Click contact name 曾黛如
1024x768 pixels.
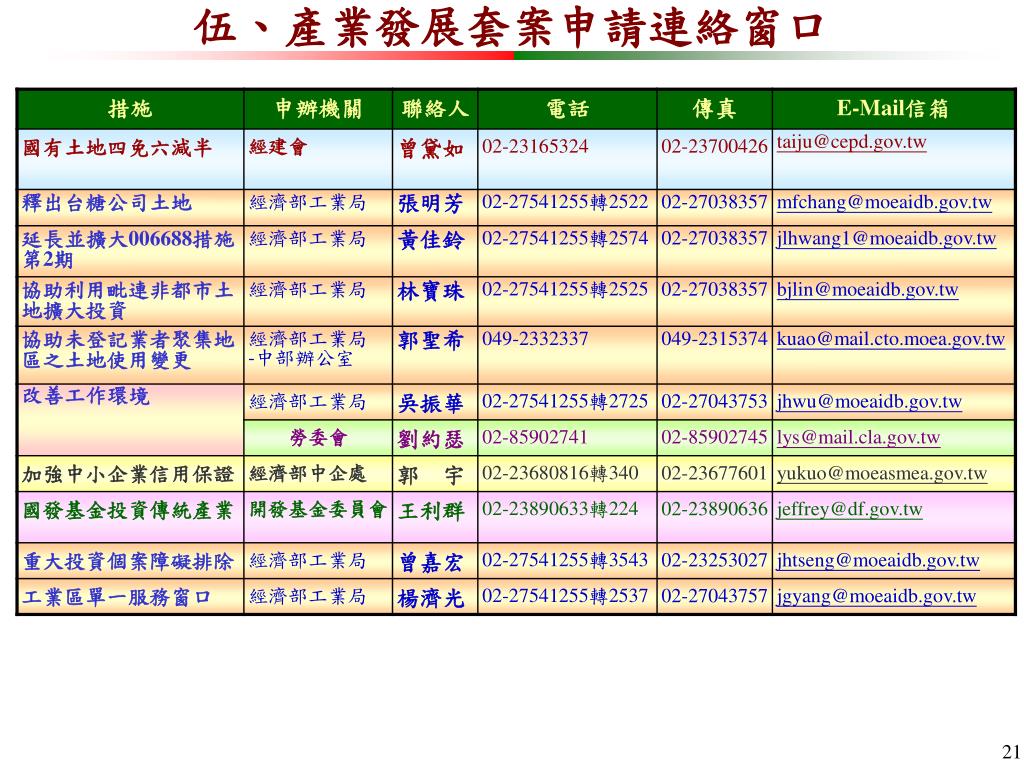click(432, 149)
